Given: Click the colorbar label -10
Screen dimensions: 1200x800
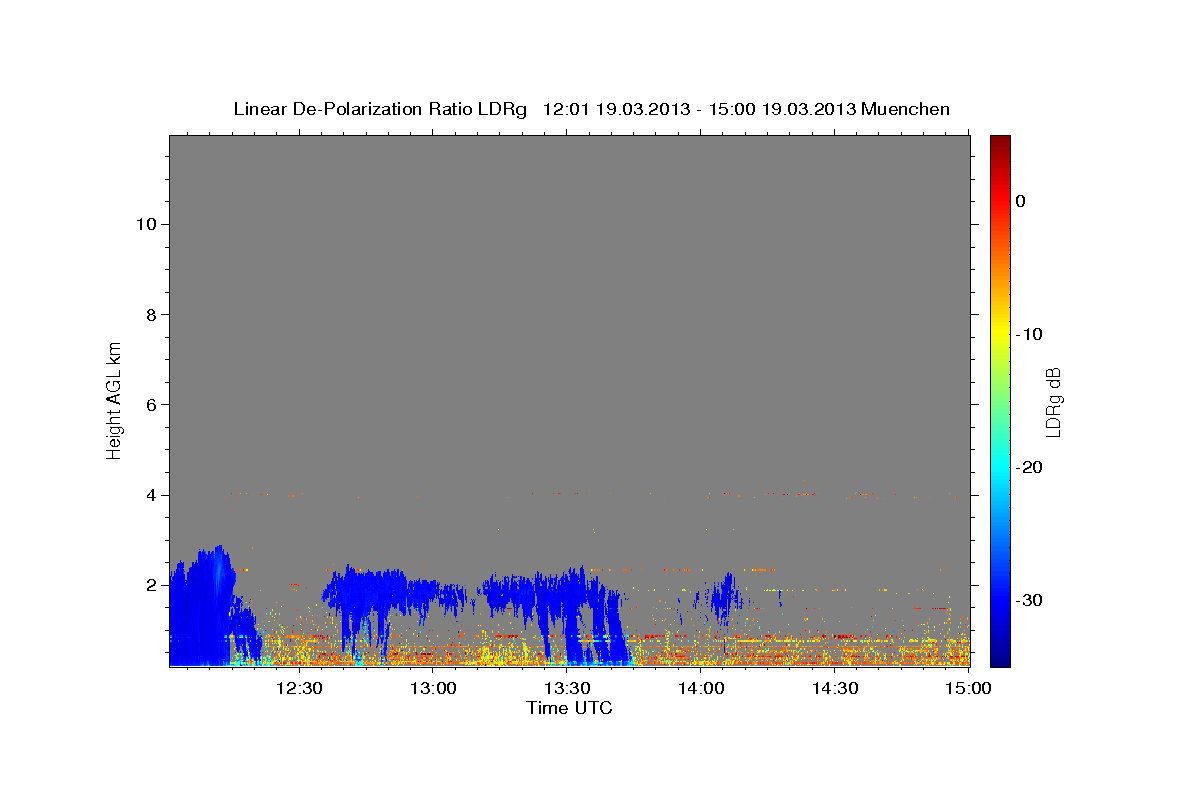Looking at the screenshot, I should (1030, 334).
